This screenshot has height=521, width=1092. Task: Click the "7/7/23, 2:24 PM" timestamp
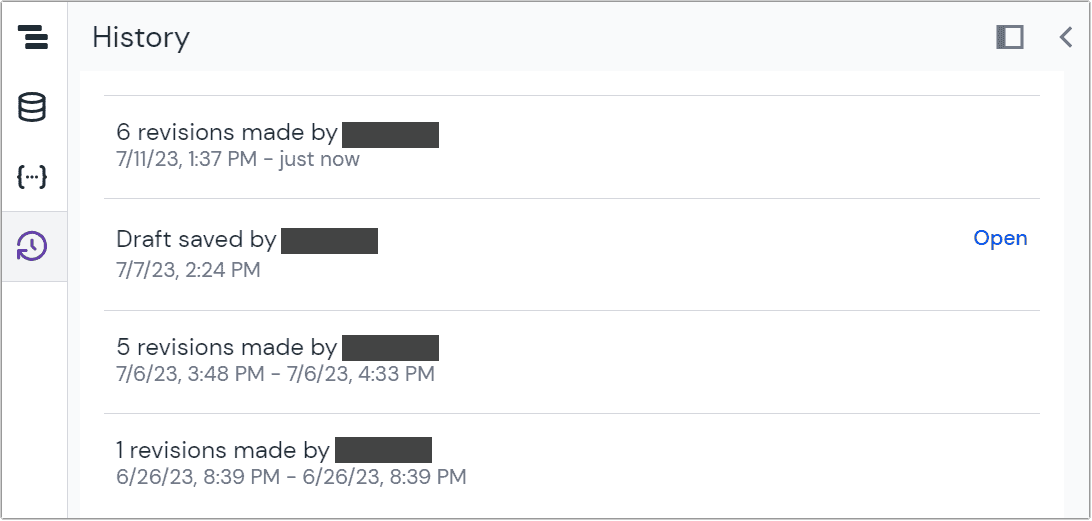[188, 270]
